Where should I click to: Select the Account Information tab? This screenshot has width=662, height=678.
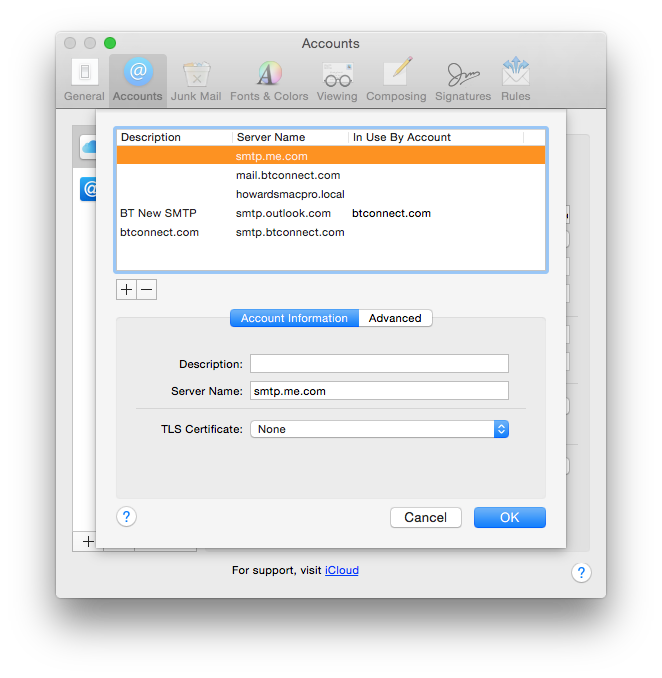(294, 318)
